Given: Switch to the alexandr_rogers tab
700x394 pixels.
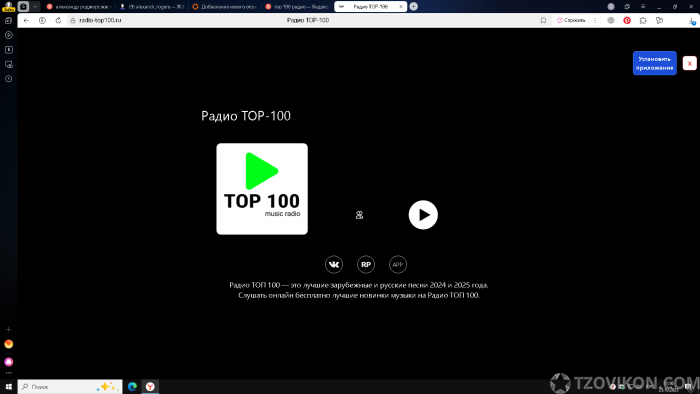Looking at the screenshot, I should coord(152,7).
